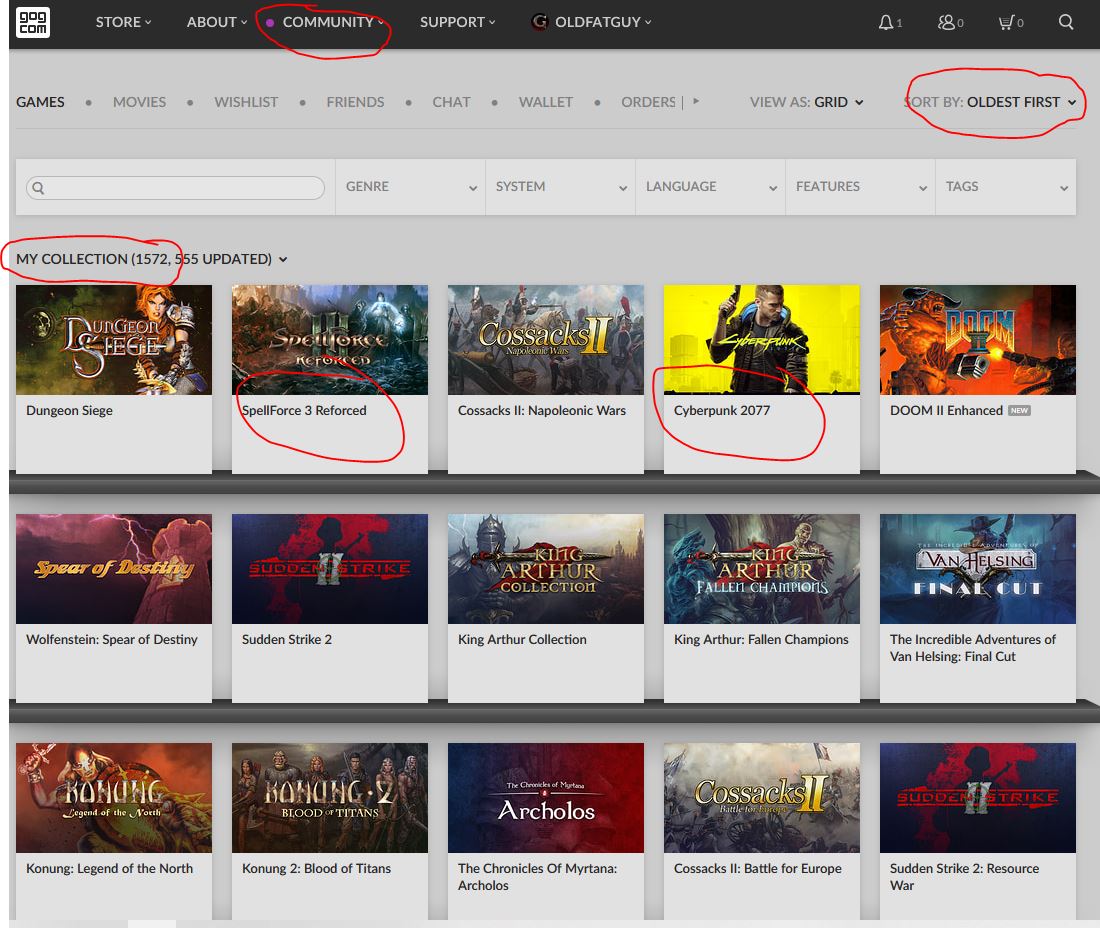The image size is (1100, 928).
Task: Open the Dungeon Siege cover
Action: pyautogui.click(x=114, y=339)
